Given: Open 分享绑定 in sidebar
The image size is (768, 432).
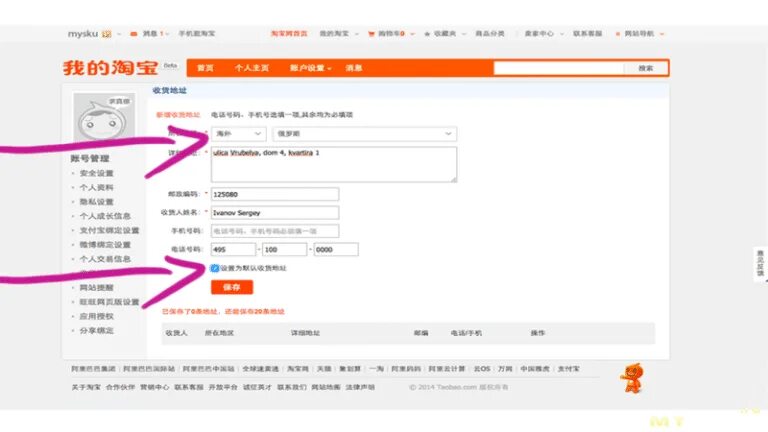Looking at the screenshot, I should [x=96, y=331].
